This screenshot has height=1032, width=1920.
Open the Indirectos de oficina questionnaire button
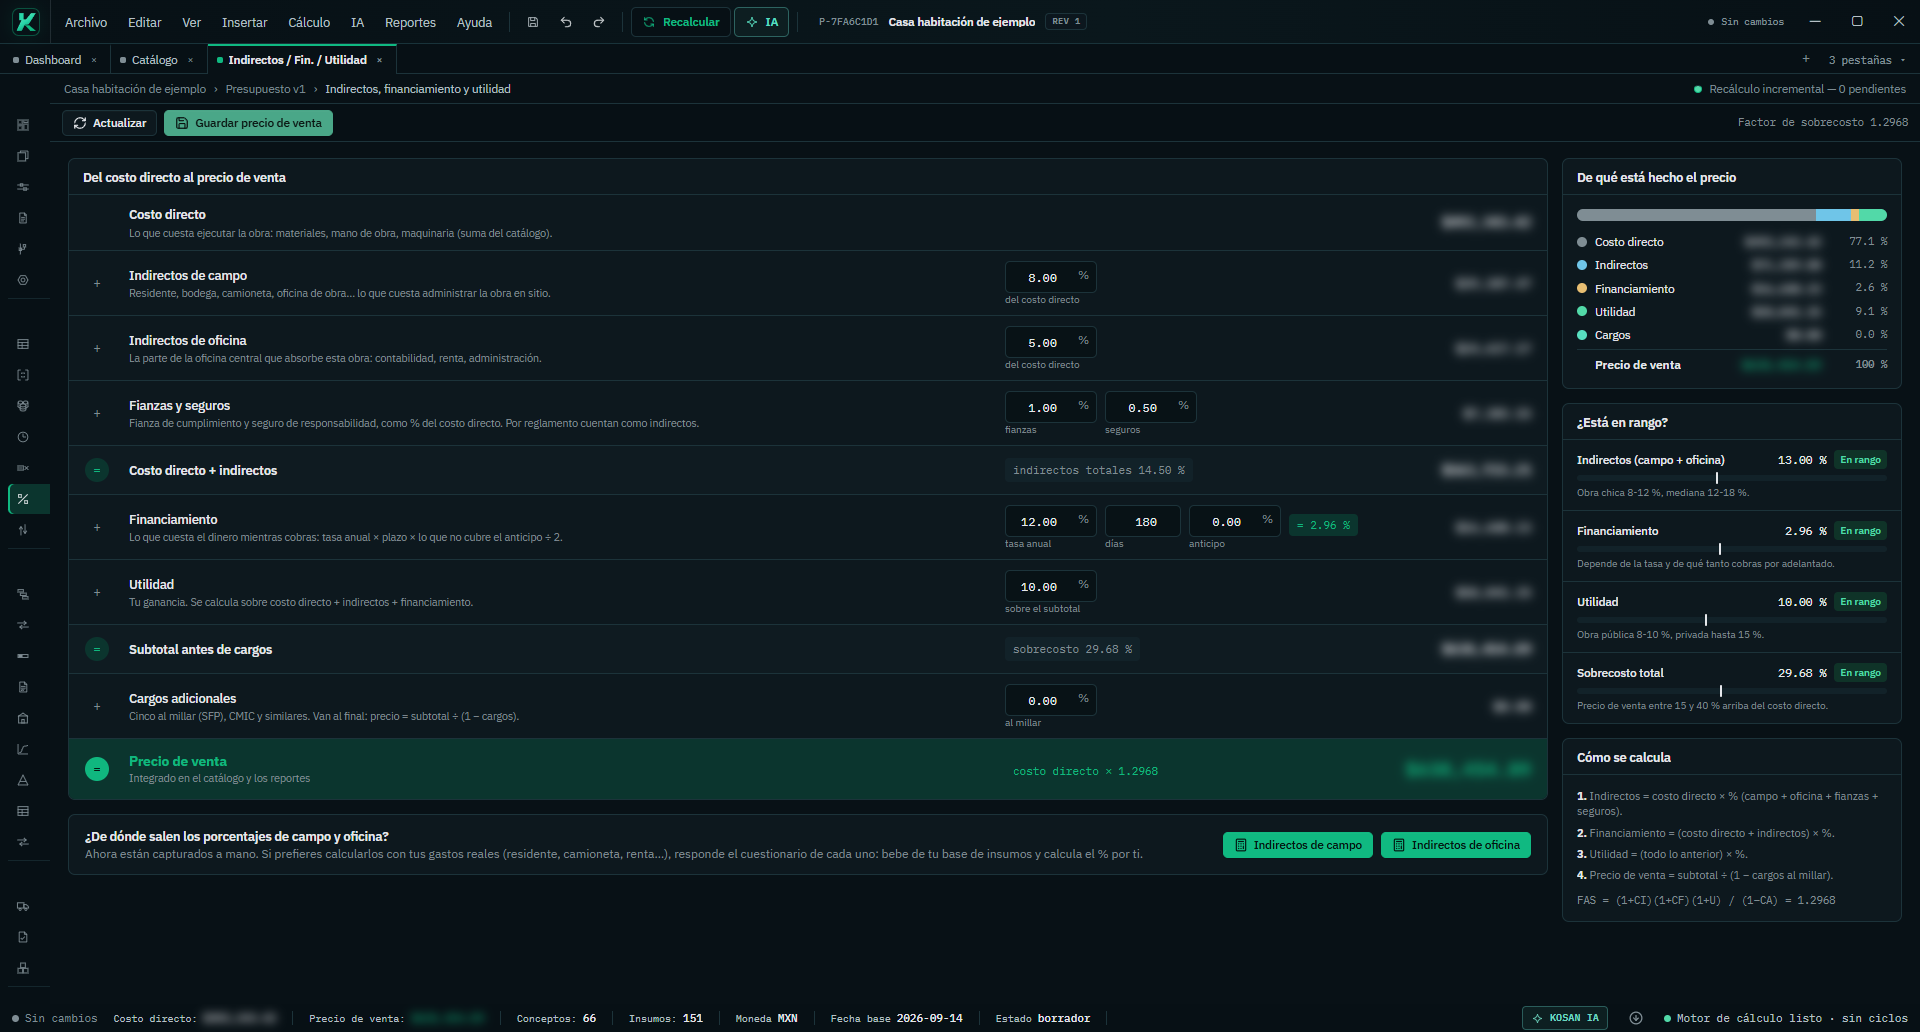1456,845
